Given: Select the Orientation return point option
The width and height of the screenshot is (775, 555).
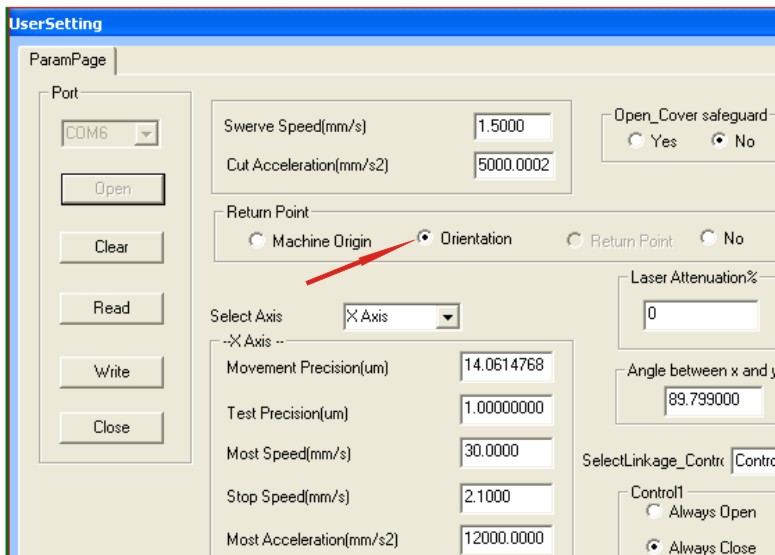Looking at the screenshot, I should 425,239.
